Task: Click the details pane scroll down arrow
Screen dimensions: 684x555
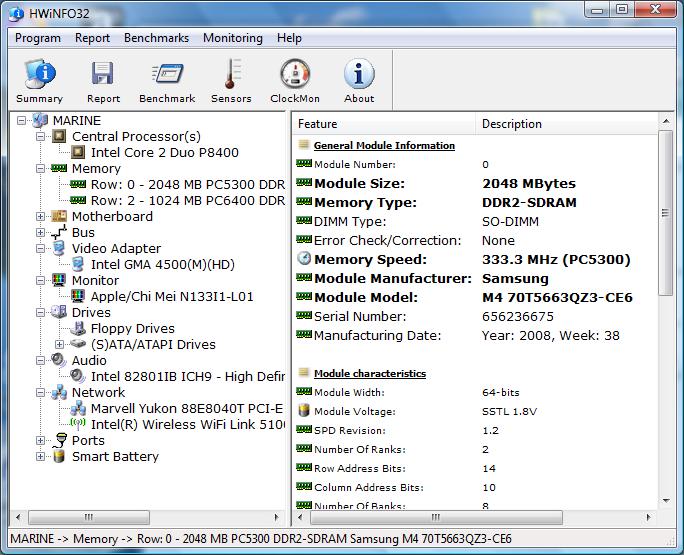Action: point(666,500)
